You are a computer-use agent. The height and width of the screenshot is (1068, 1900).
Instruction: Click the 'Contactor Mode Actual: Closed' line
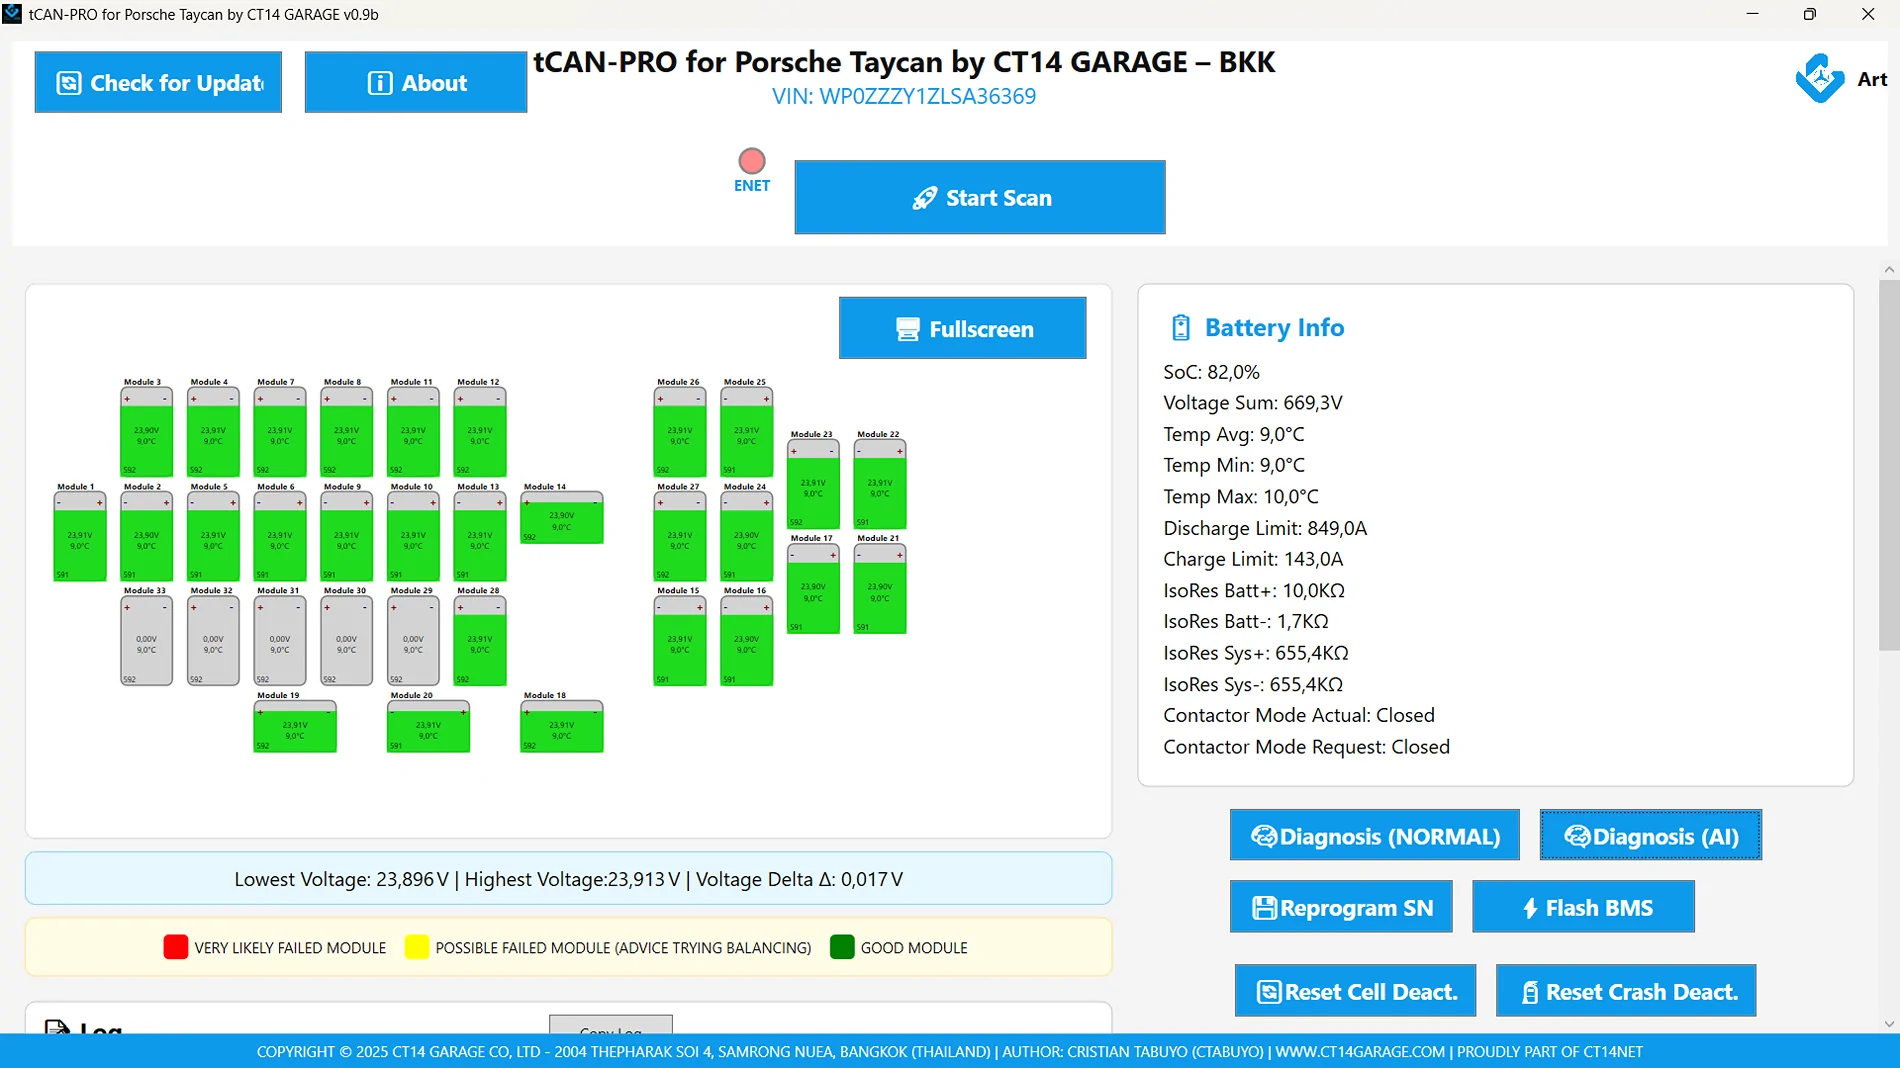pyautogui.click(x=1299, y=715)
